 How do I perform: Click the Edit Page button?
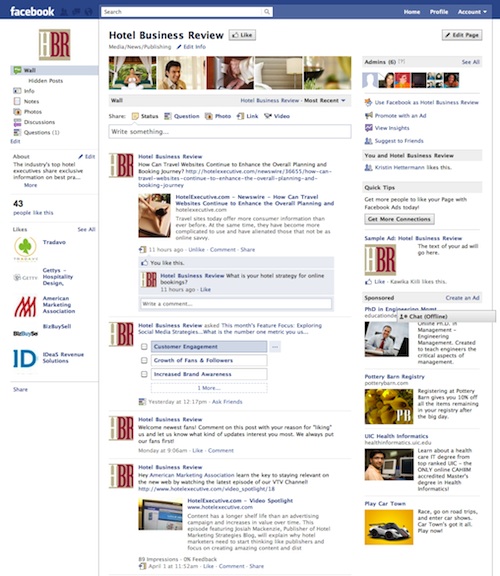tap(462, 35)
